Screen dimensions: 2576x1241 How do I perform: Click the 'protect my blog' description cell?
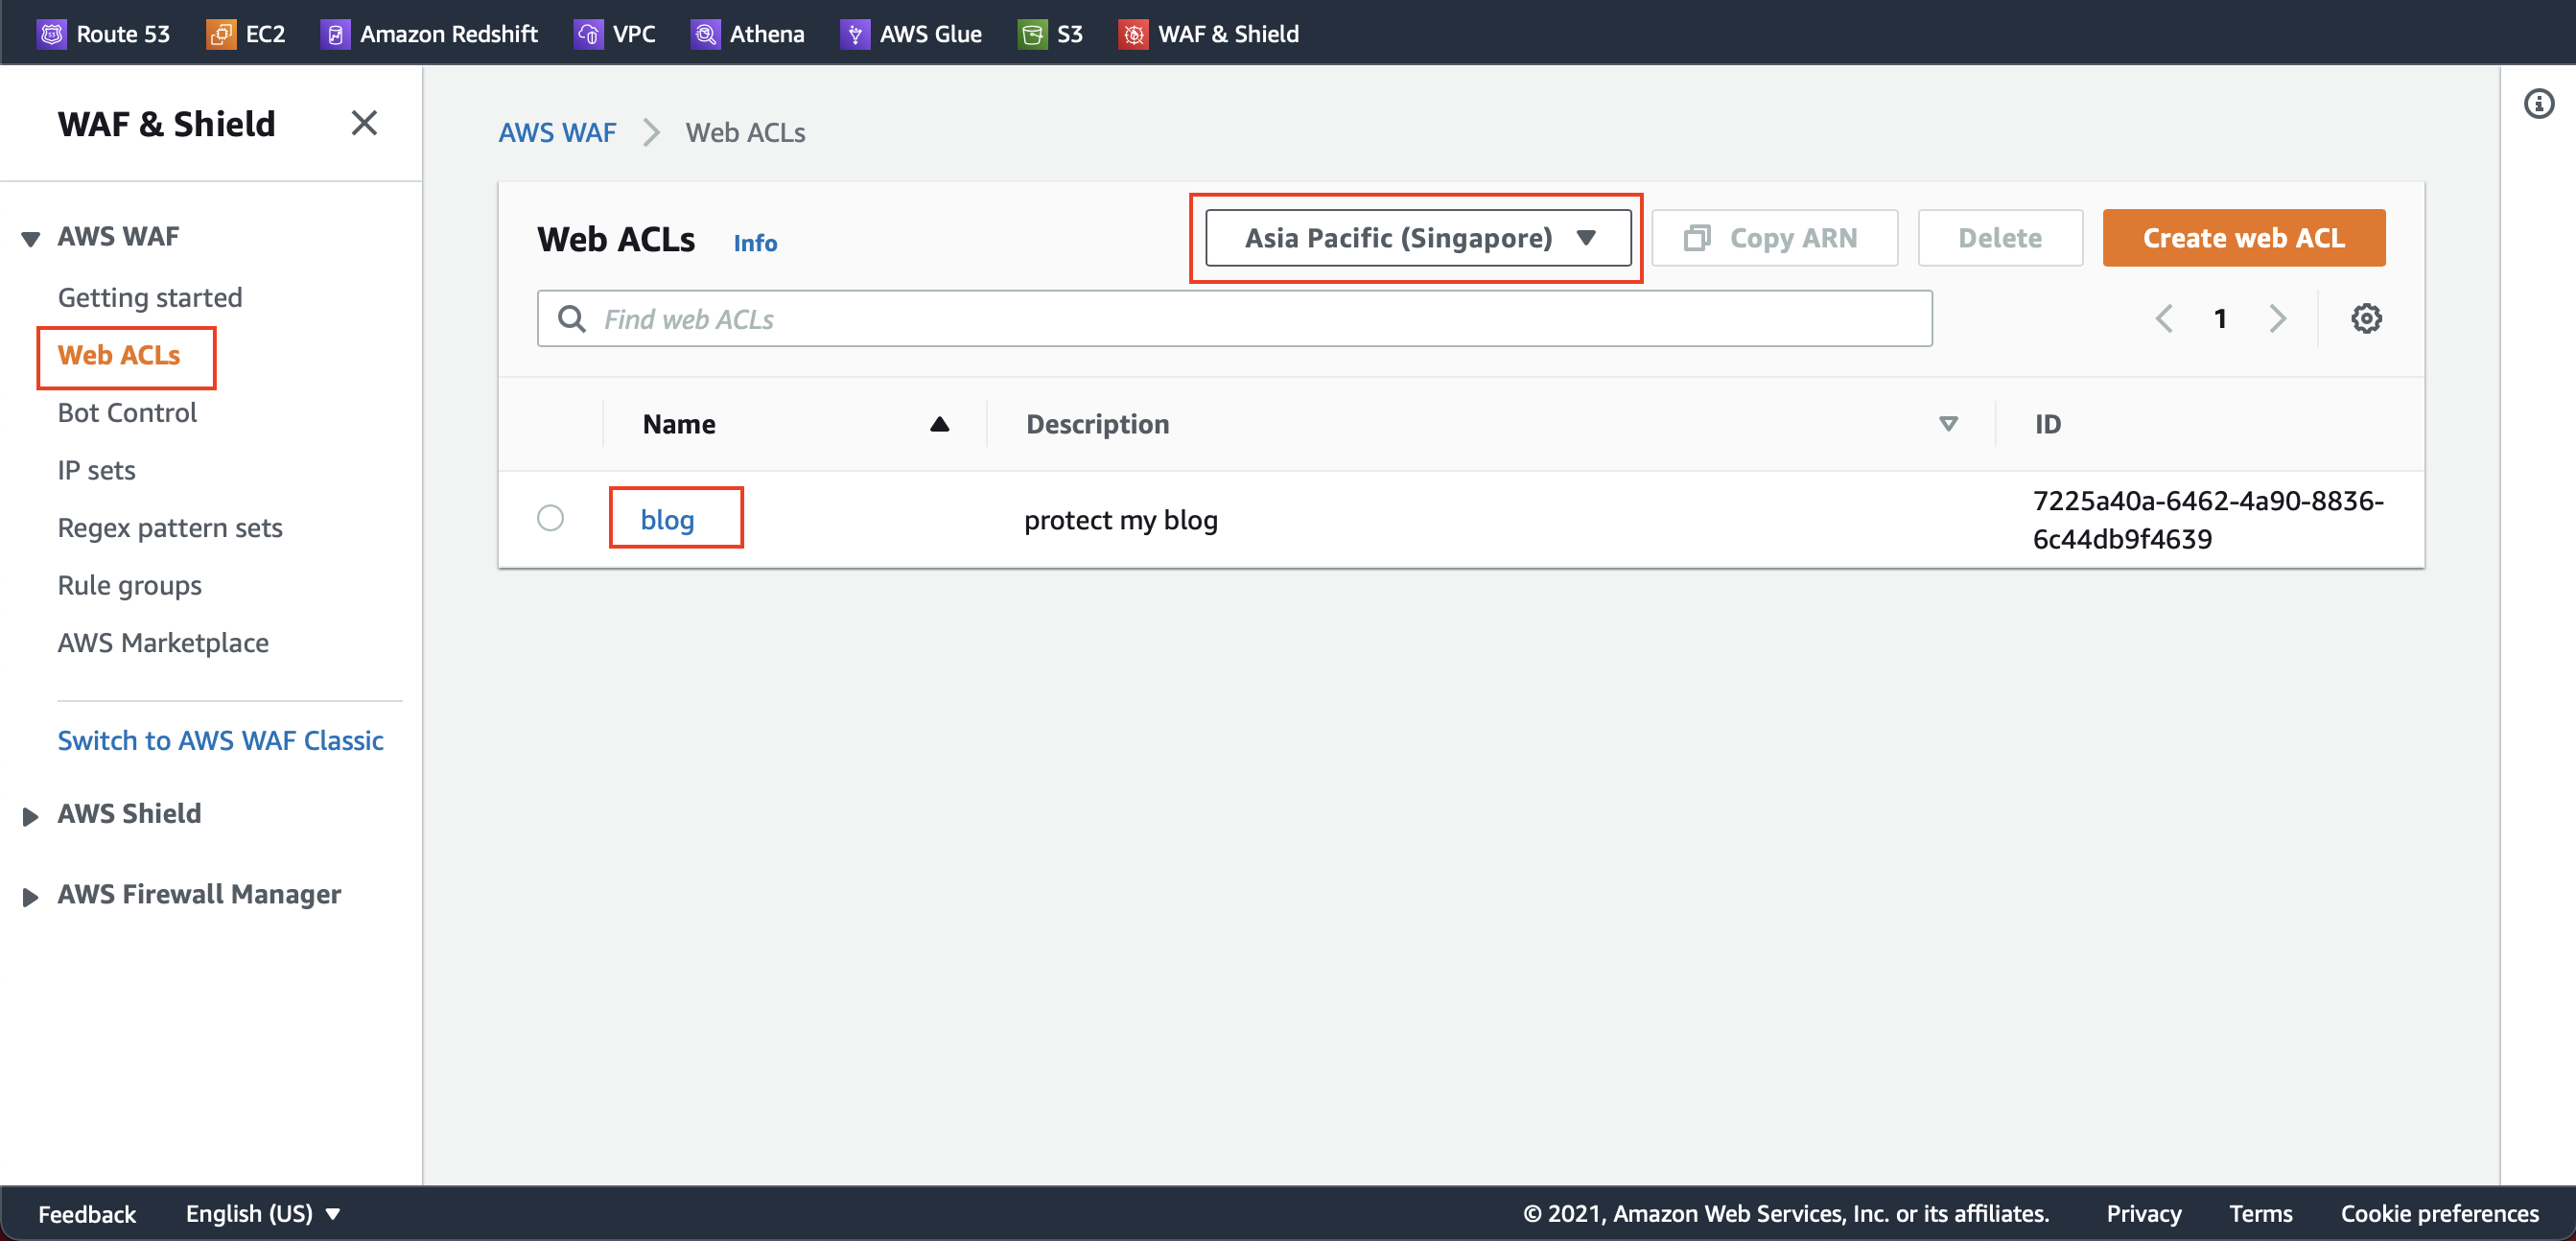(x=1121, y=519)
